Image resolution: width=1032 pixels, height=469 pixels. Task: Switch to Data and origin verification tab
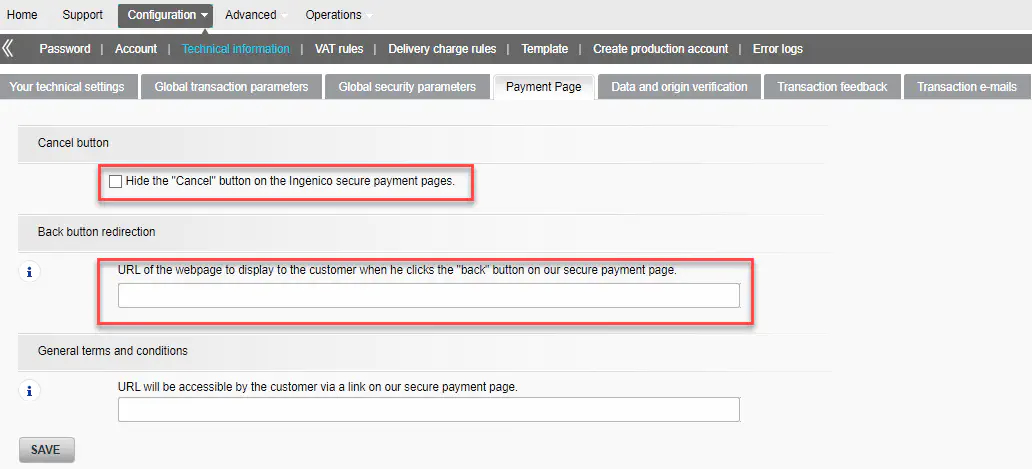[679, 87]
